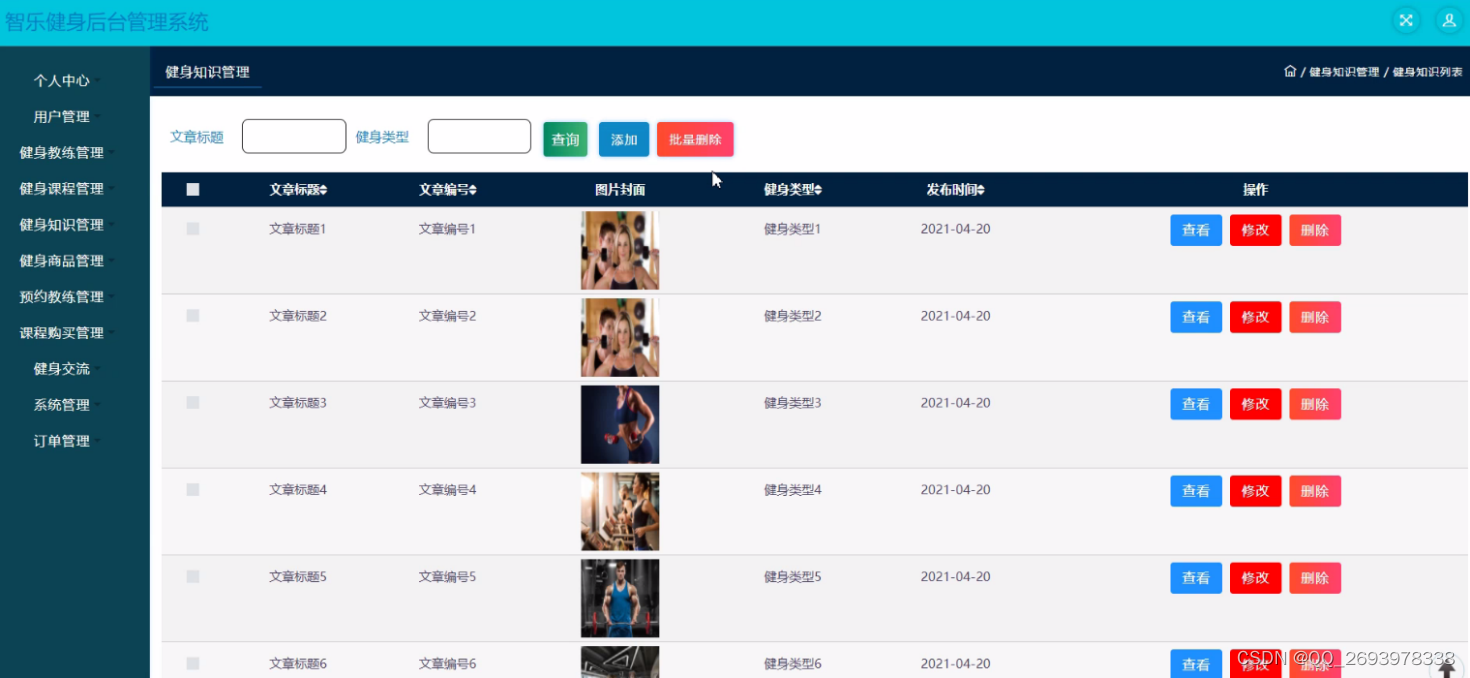
Task: Sort table by 文章编号 column arrows
Action: tap(473, 190)
